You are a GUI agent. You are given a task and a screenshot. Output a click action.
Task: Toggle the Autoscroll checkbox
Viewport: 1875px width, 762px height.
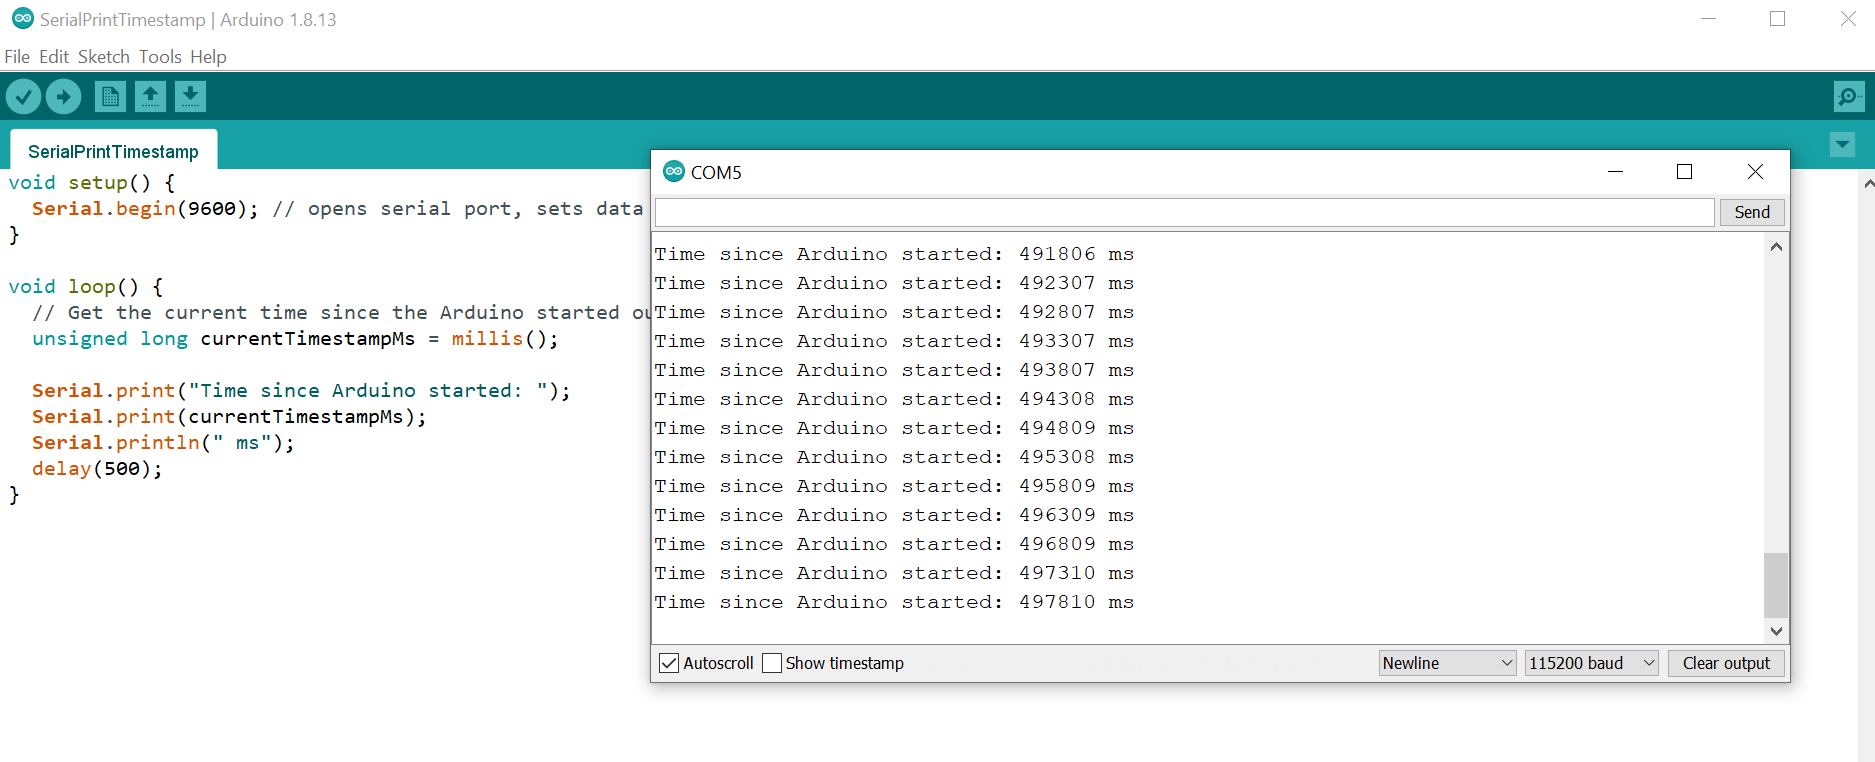pyautogui.click(x=669, y=663)
